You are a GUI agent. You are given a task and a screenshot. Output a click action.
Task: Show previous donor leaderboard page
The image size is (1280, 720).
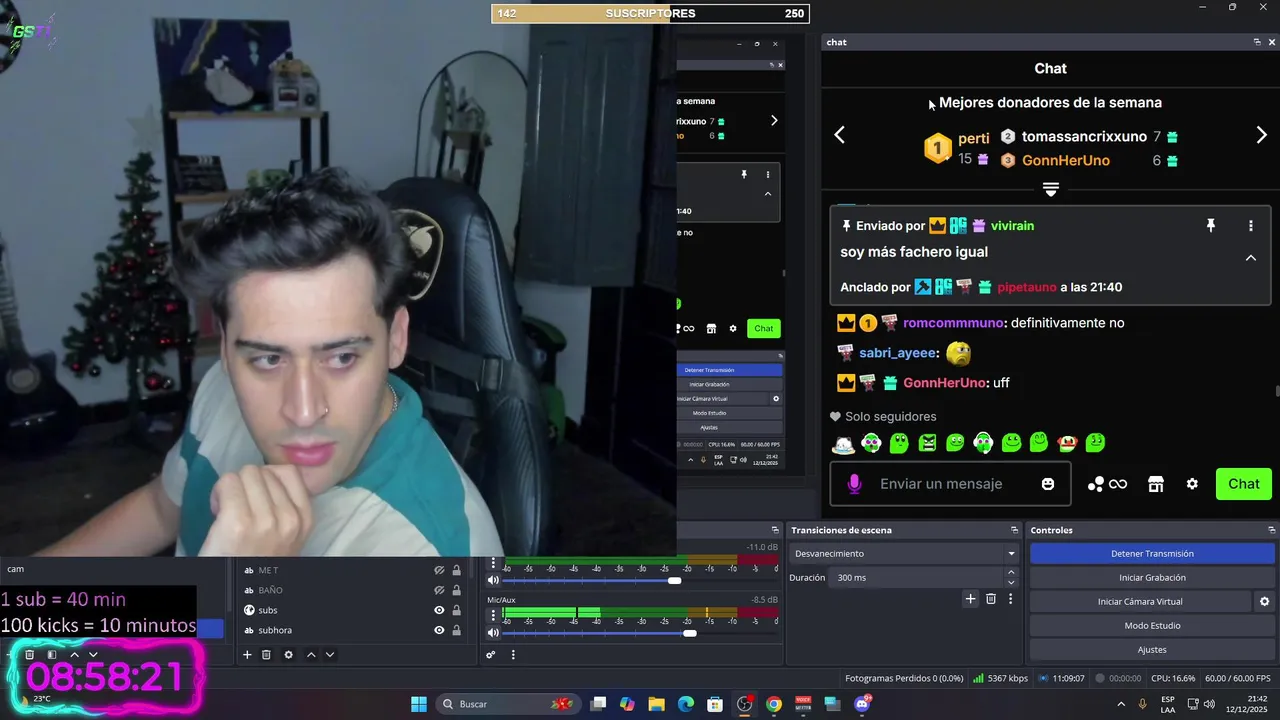pos(840,135)
